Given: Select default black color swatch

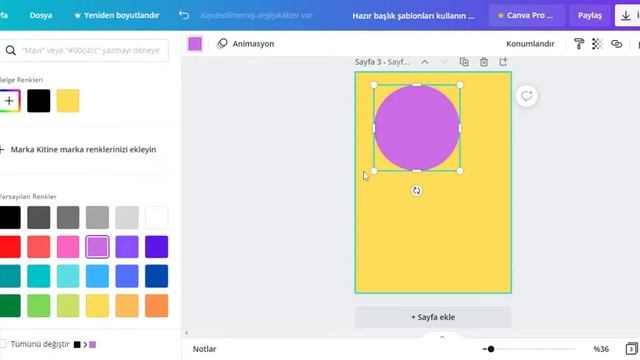Looking at the screenshot, I should [10, 217].
